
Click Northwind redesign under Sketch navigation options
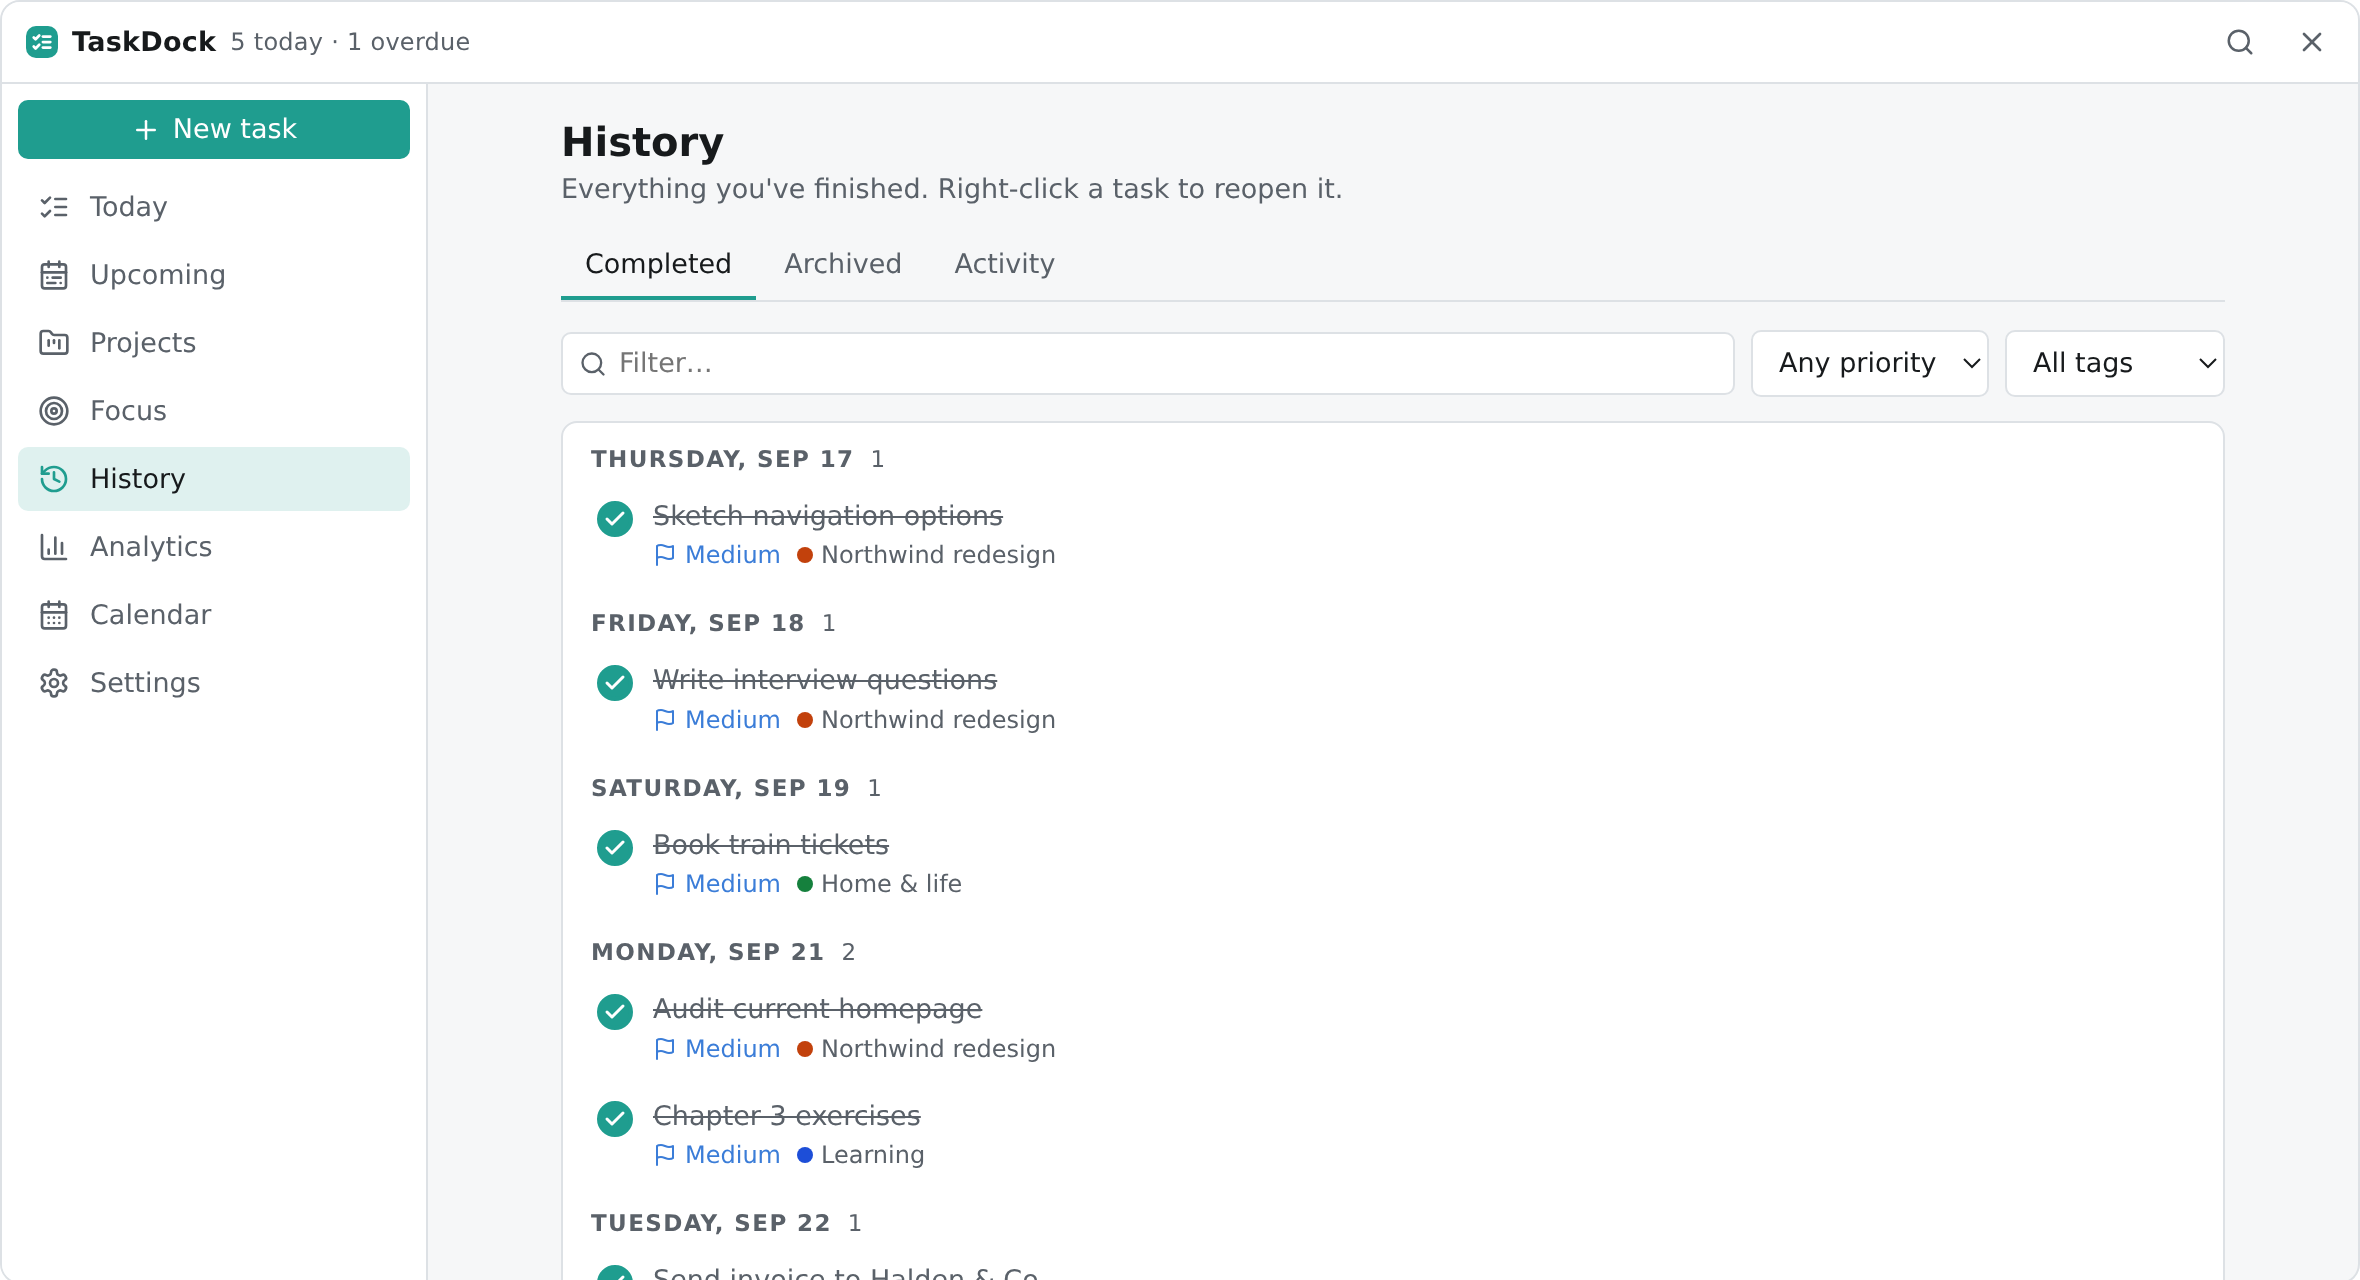coord(938,555)
